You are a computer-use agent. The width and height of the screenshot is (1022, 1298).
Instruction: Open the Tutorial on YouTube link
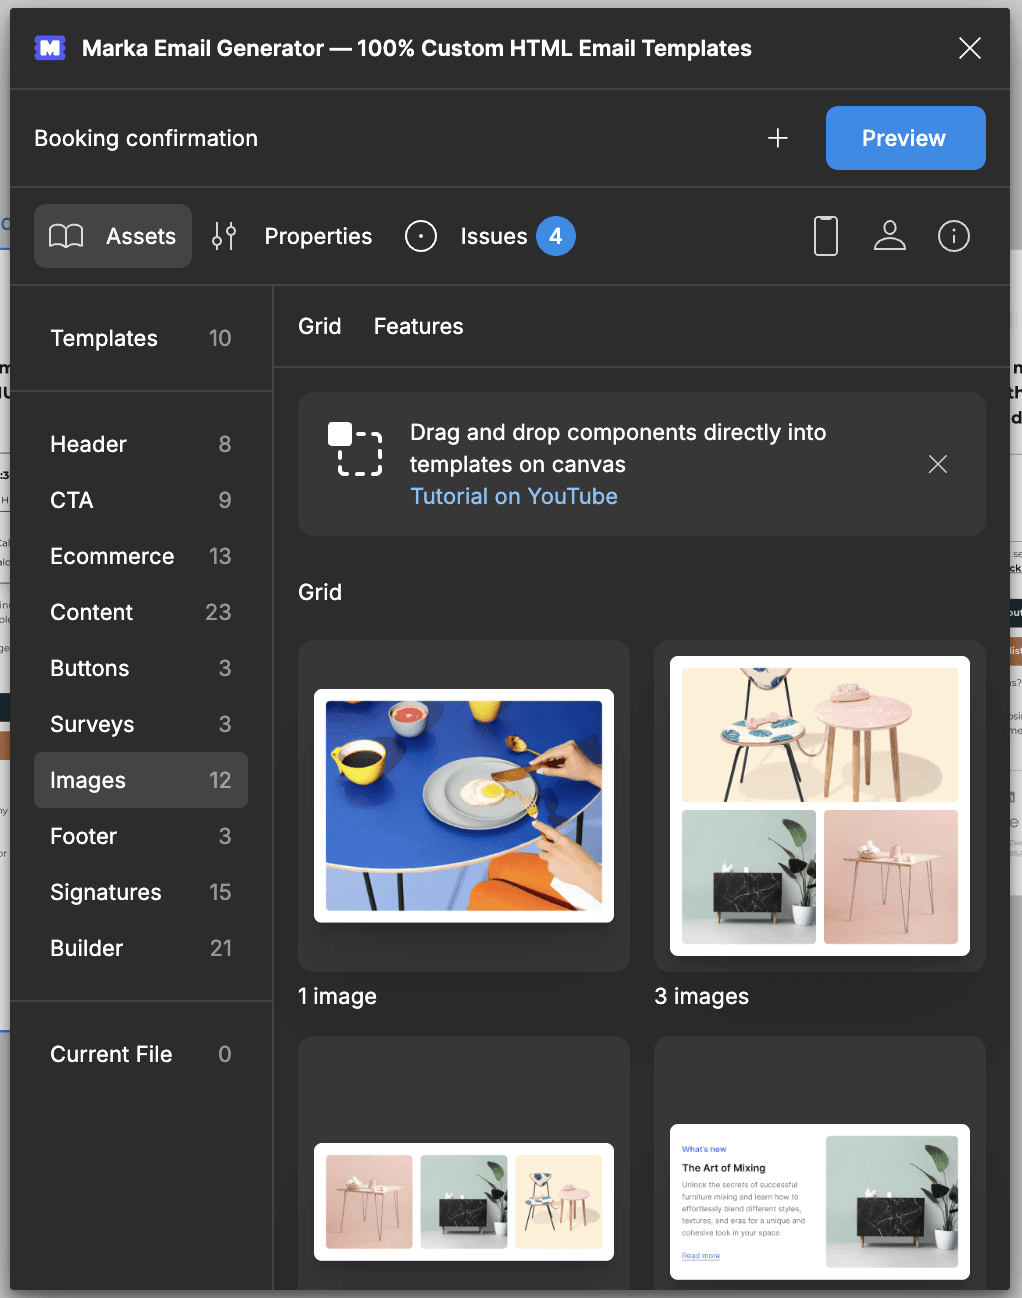click(x=514, y=496)
